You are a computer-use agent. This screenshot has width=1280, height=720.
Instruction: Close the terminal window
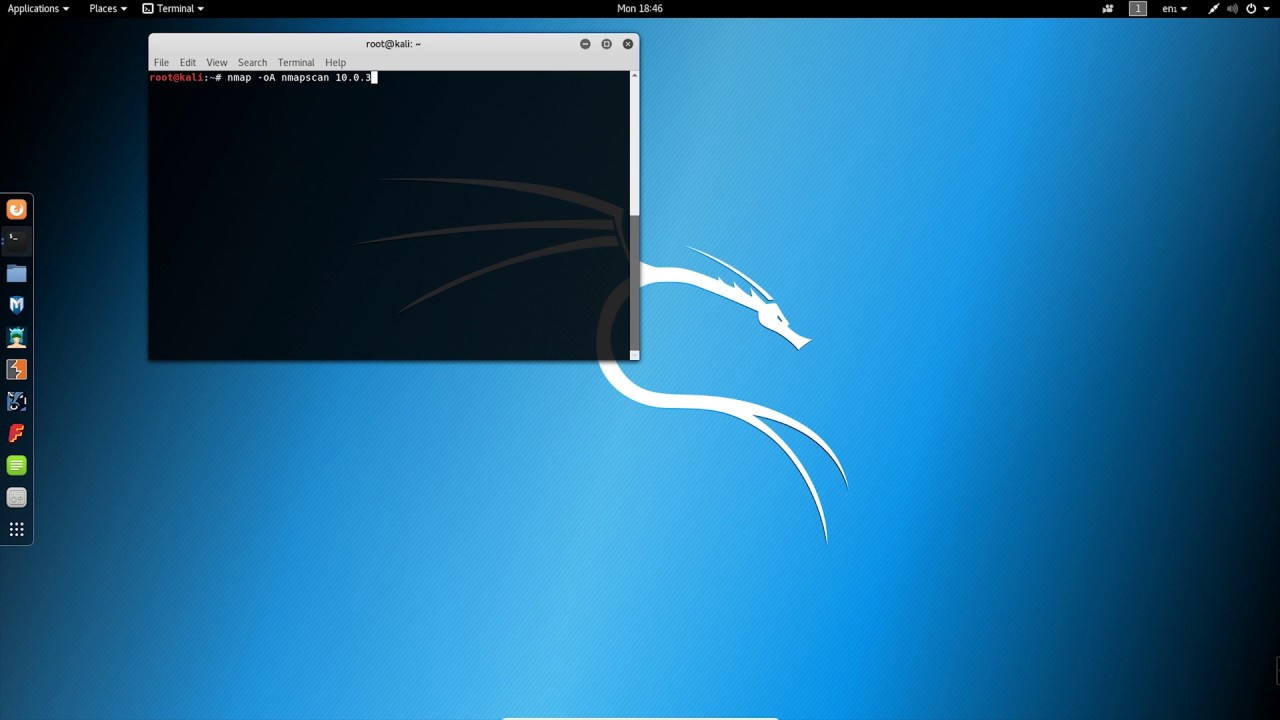[x=628, y=44]
